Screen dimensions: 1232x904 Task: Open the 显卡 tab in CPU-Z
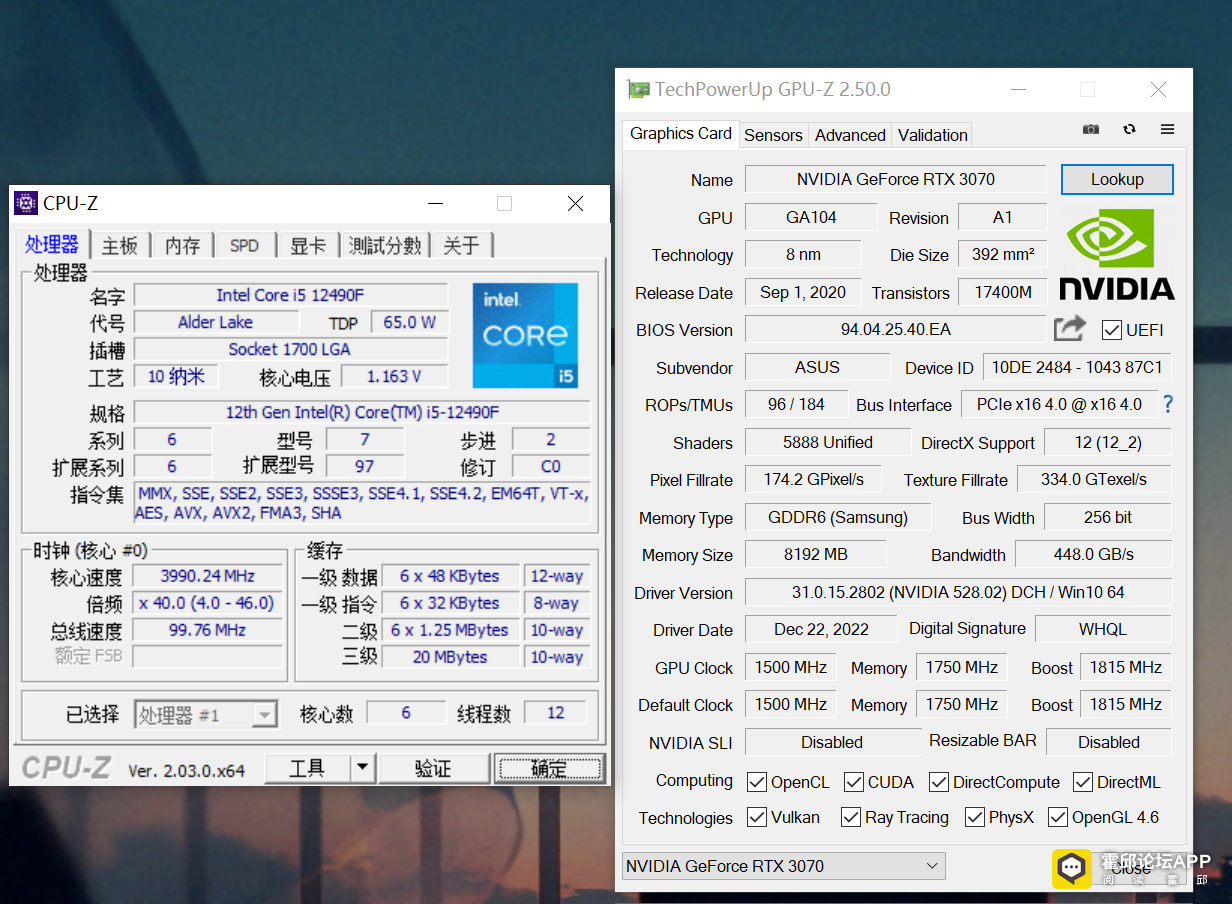[x=308, y=246]
